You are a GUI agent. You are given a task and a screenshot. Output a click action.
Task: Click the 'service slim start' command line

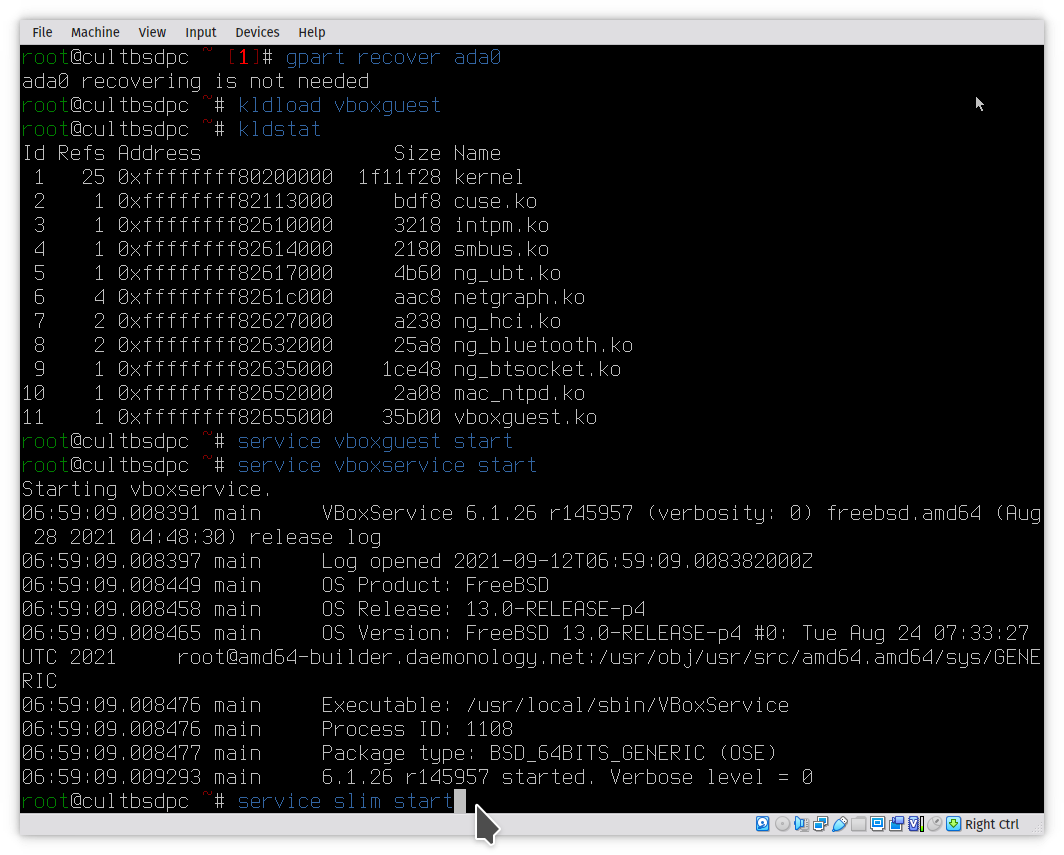coord(345,801)
